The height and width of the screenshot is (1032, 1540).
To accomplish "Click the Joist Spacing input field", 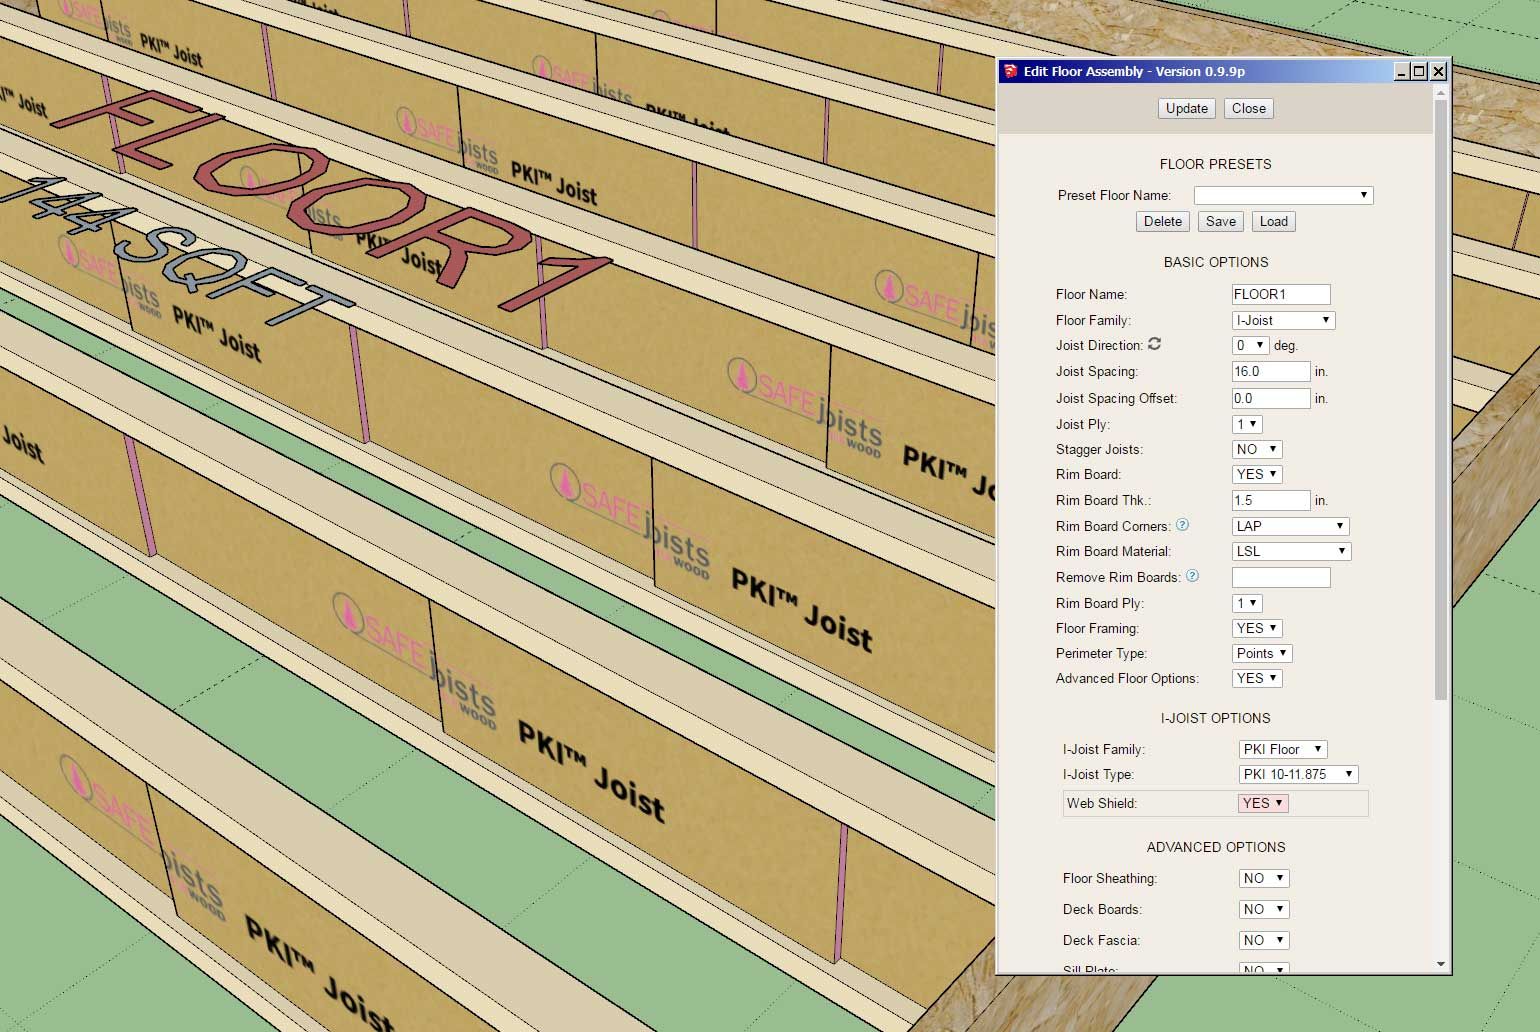I will pyautogui.click(x=1271, y=371).
